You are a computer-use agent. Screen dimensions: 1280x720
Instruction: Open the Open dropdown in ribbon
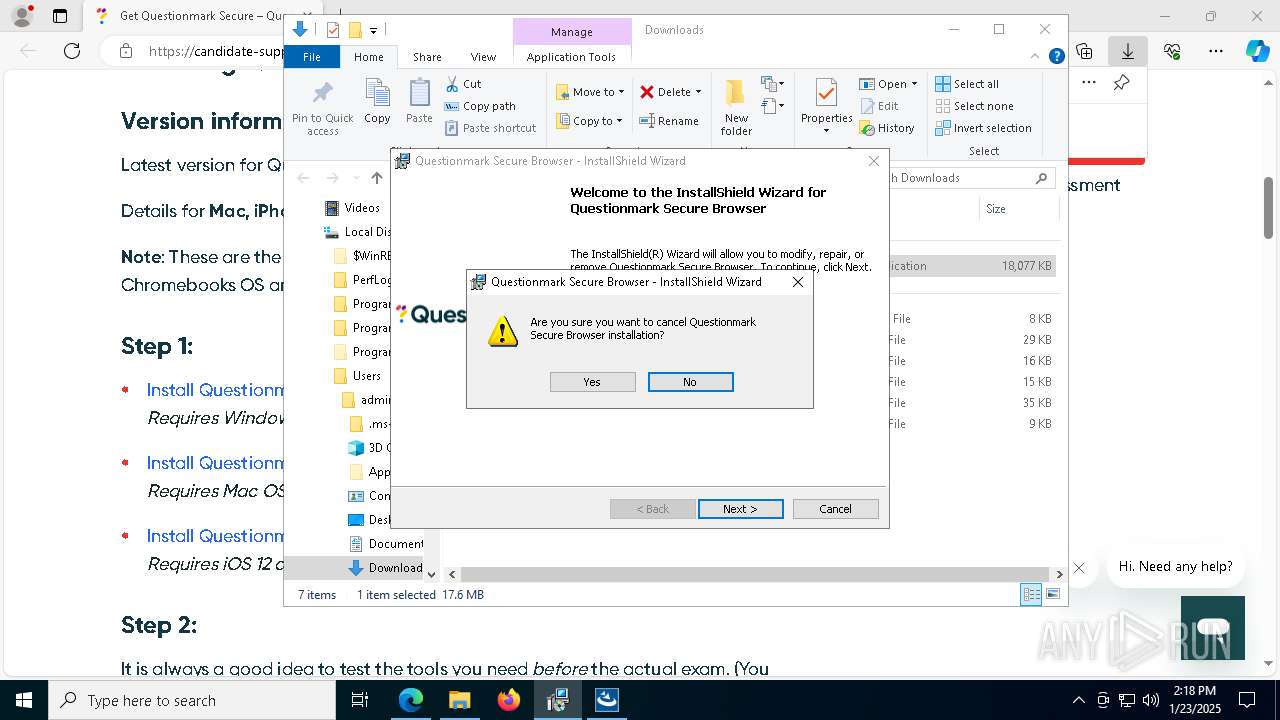point(889,84)
